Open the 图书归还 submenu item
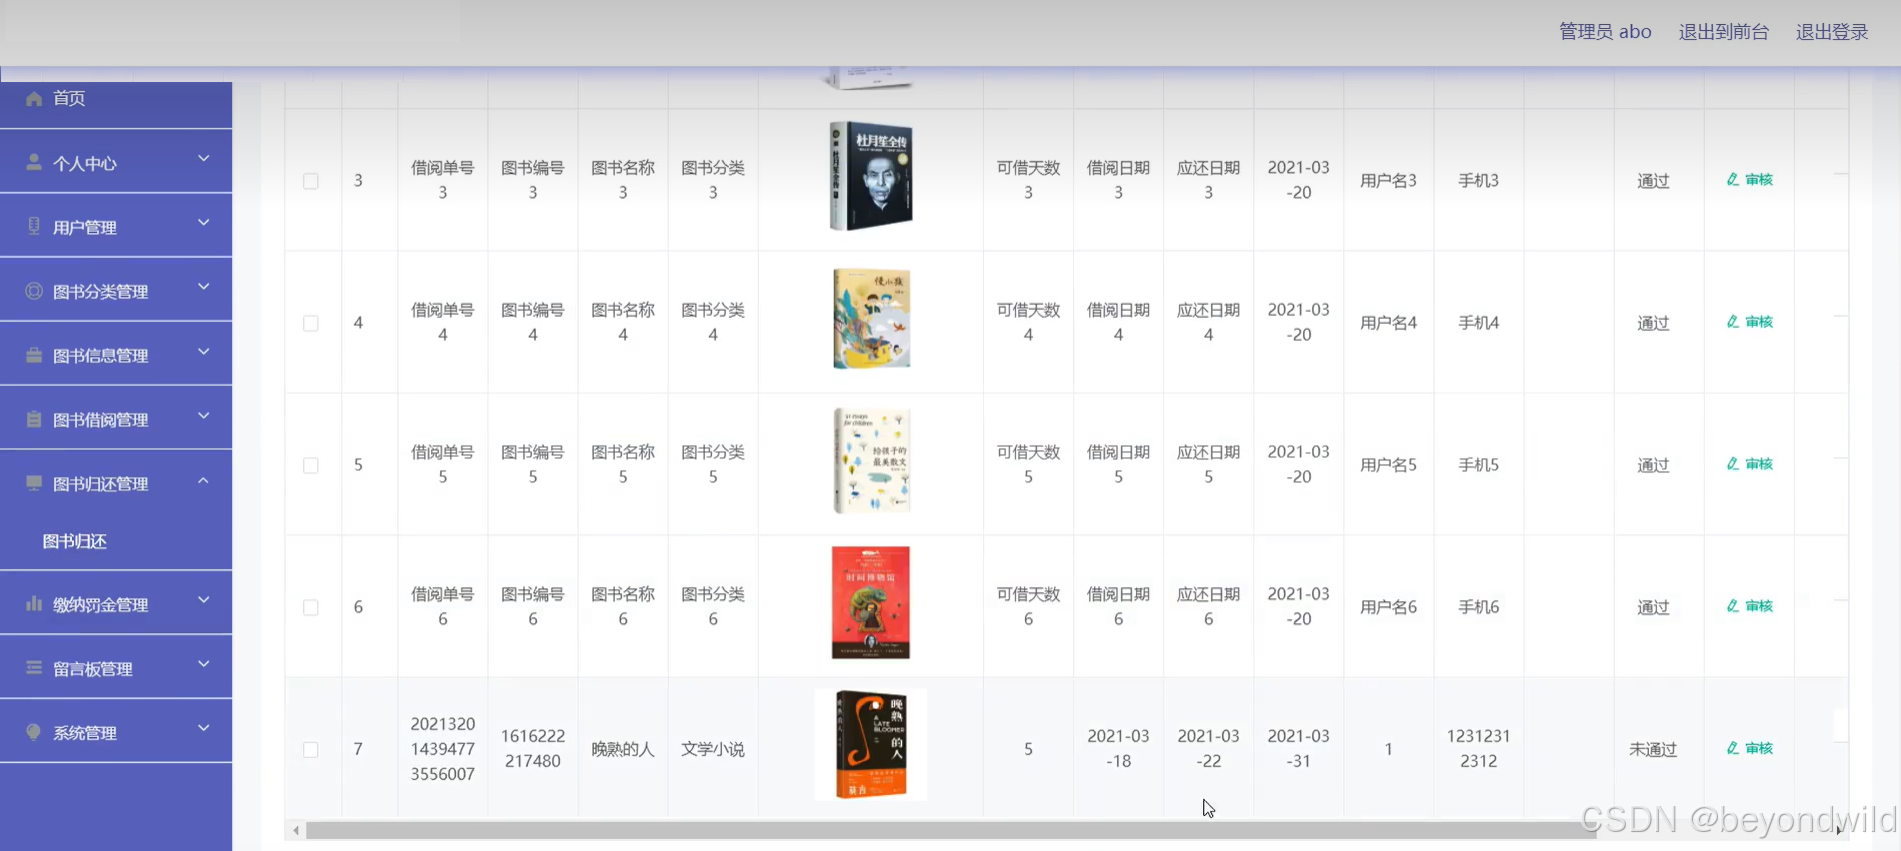Screen dimensions: 1901x851 [x=74, y=541]
